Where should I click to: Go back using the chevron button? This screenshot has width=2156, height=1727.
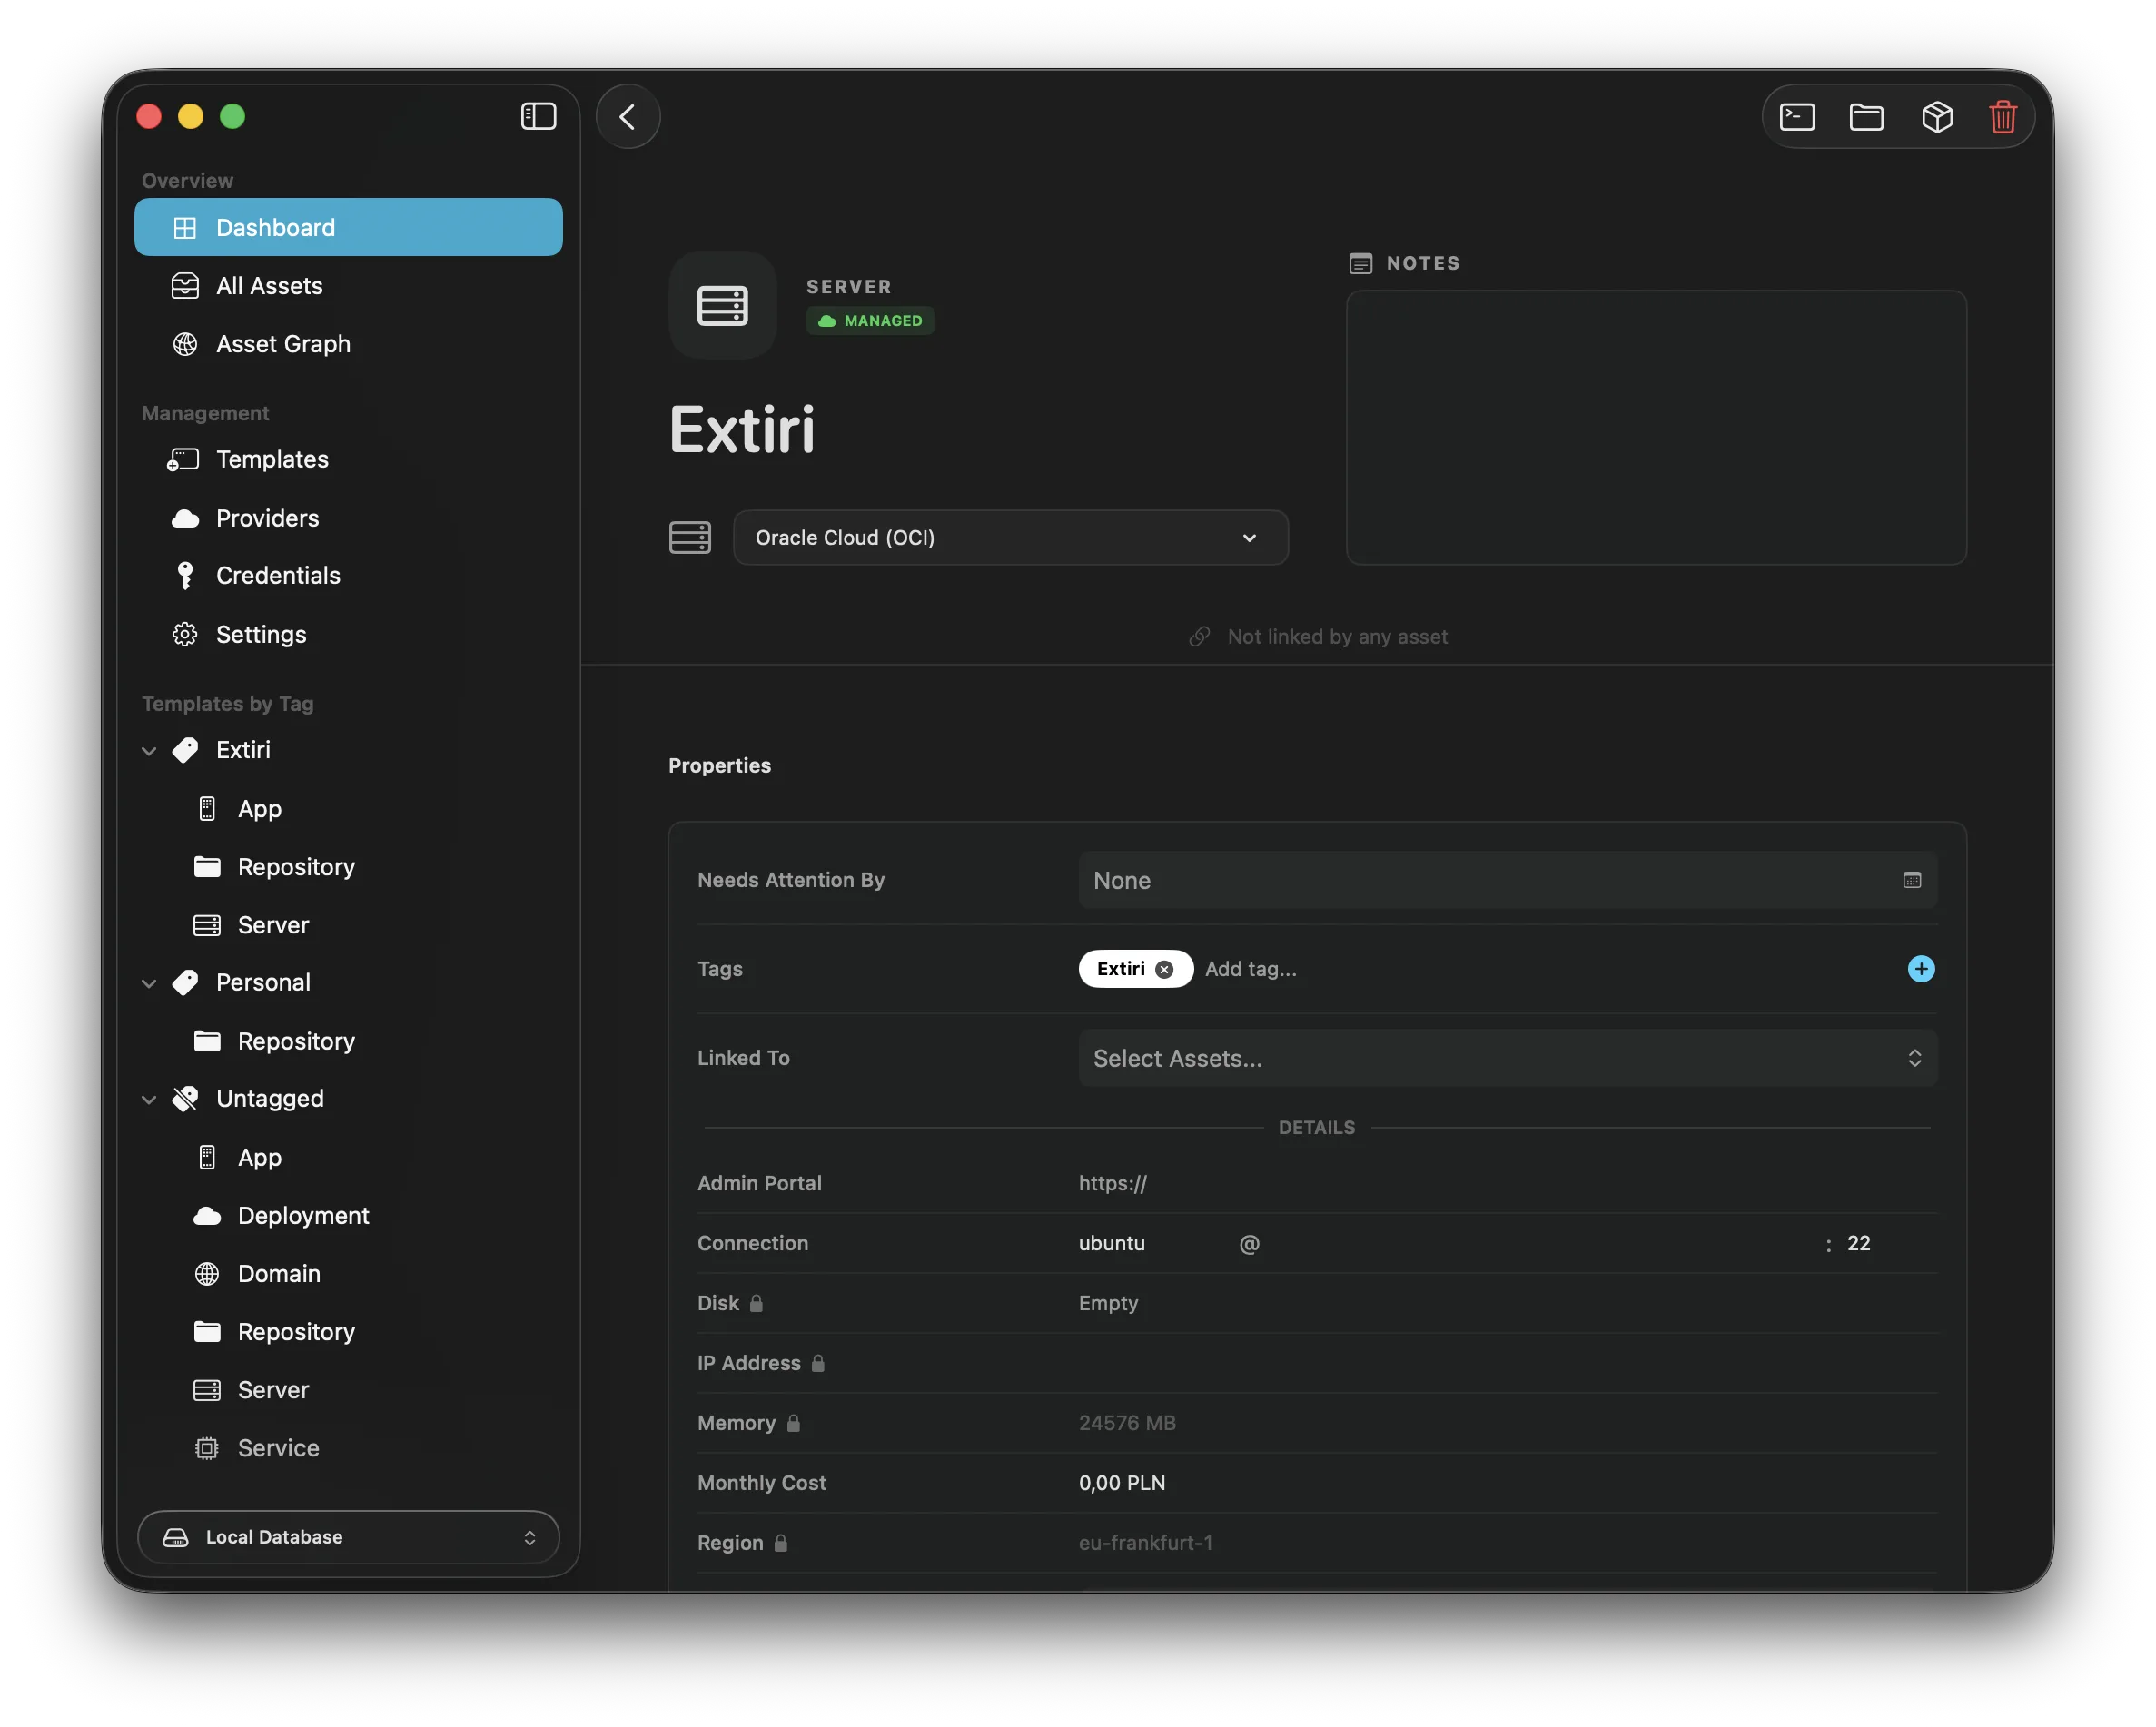click(628, 116)
